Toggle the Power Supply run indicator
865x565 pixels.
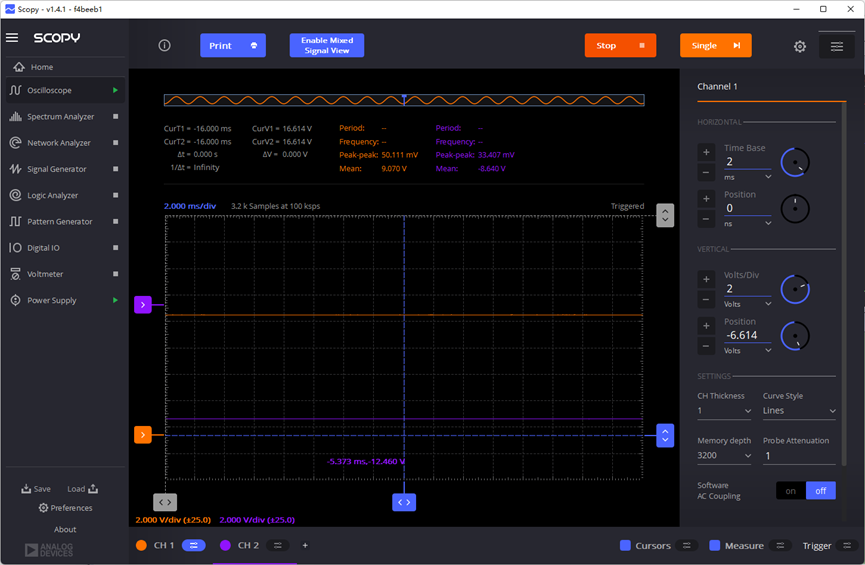115,300
